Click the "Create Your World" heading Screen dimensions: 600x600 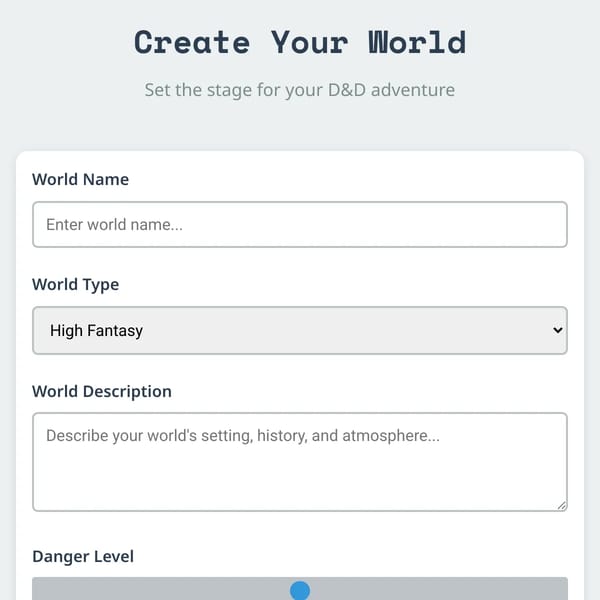(x=300, y=42)
